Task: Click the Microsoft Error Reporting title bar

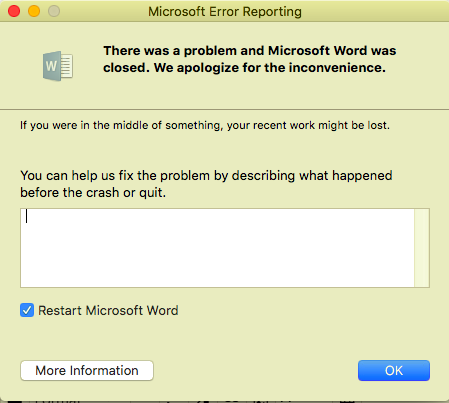Action: coord(225,11)
